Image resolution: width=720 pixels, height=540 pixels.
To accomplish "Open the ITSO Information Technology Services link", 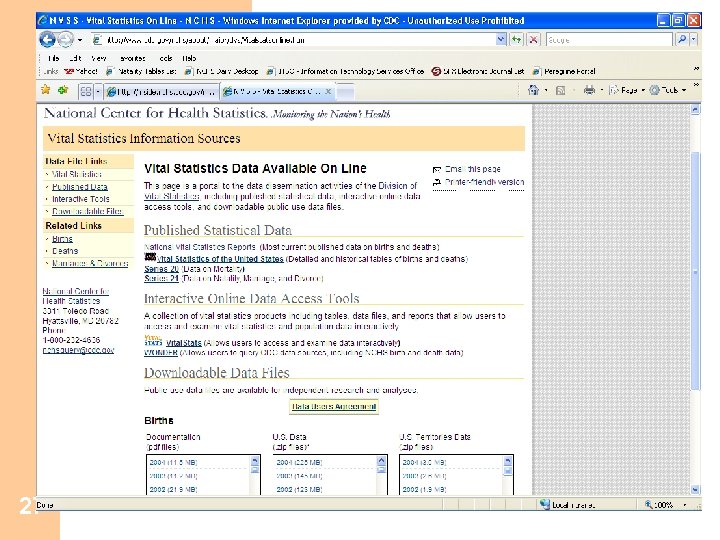I will (x=345, y=71).
